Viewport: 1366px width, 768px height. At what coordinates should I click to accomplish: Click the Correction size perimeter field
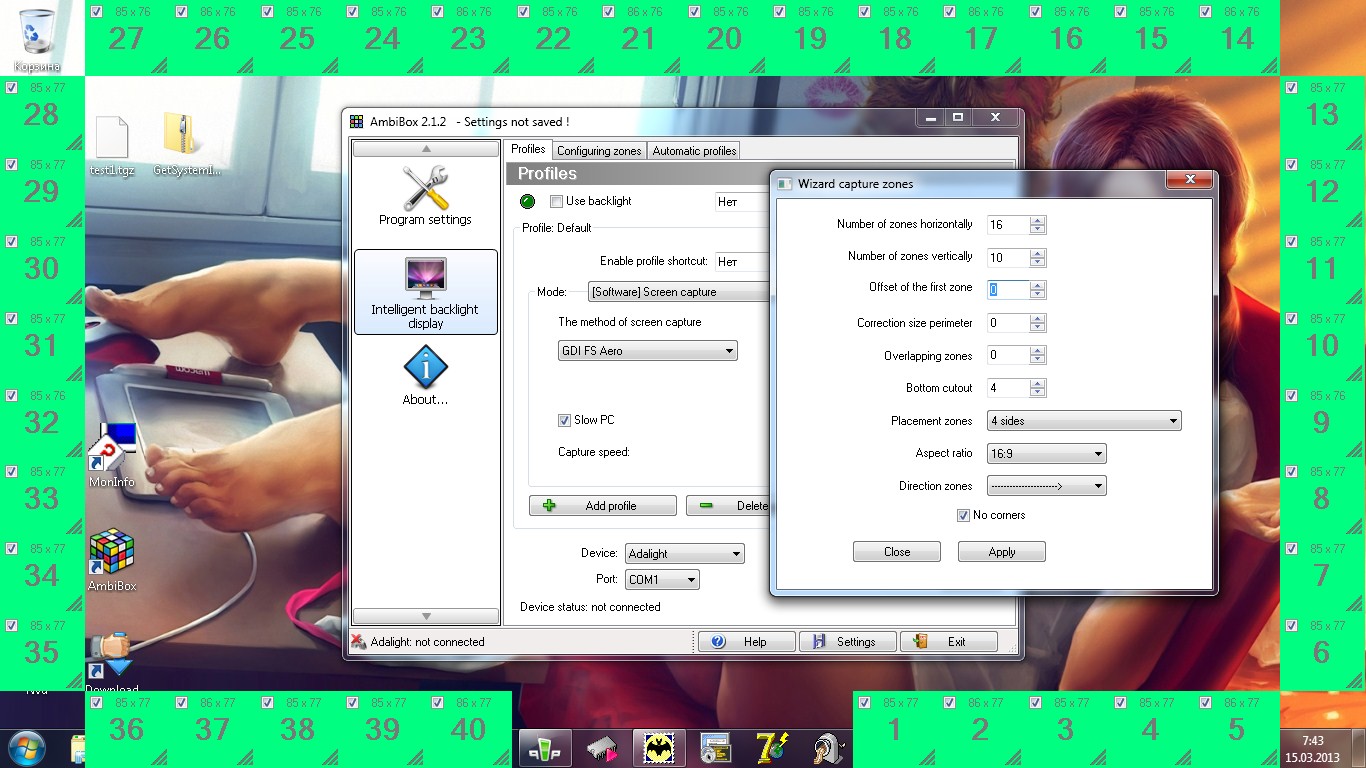[x=1008, y=323]
